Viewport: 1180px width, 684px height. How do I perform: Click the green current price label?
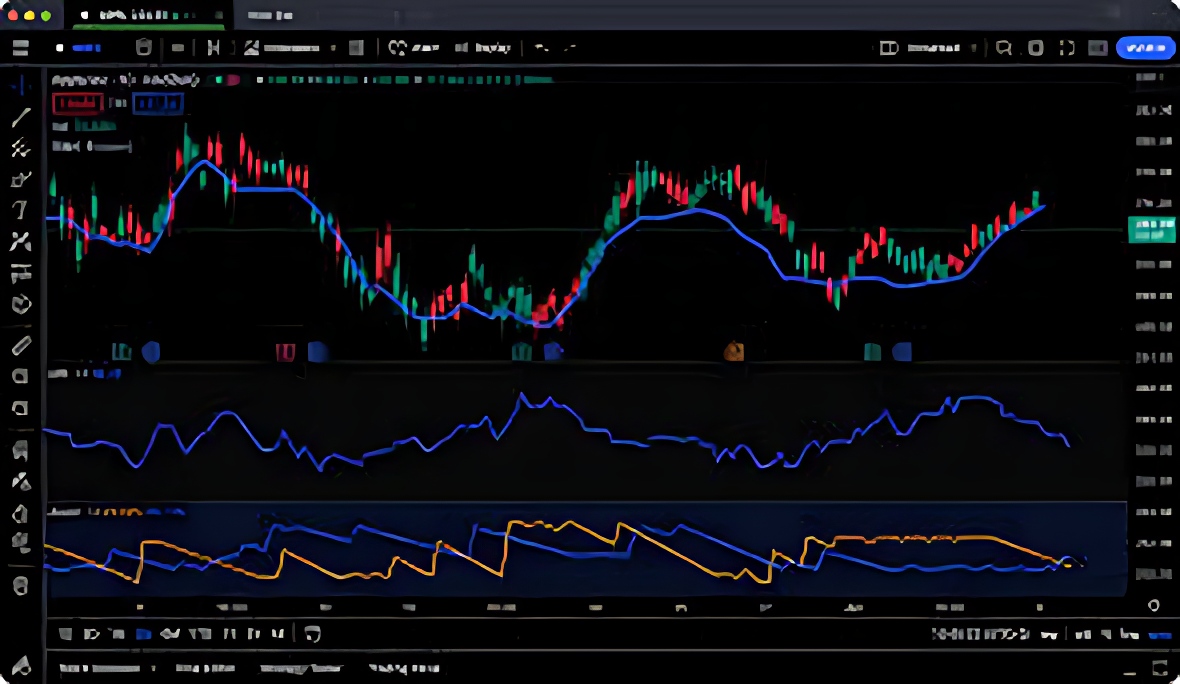pos(1151,229)
